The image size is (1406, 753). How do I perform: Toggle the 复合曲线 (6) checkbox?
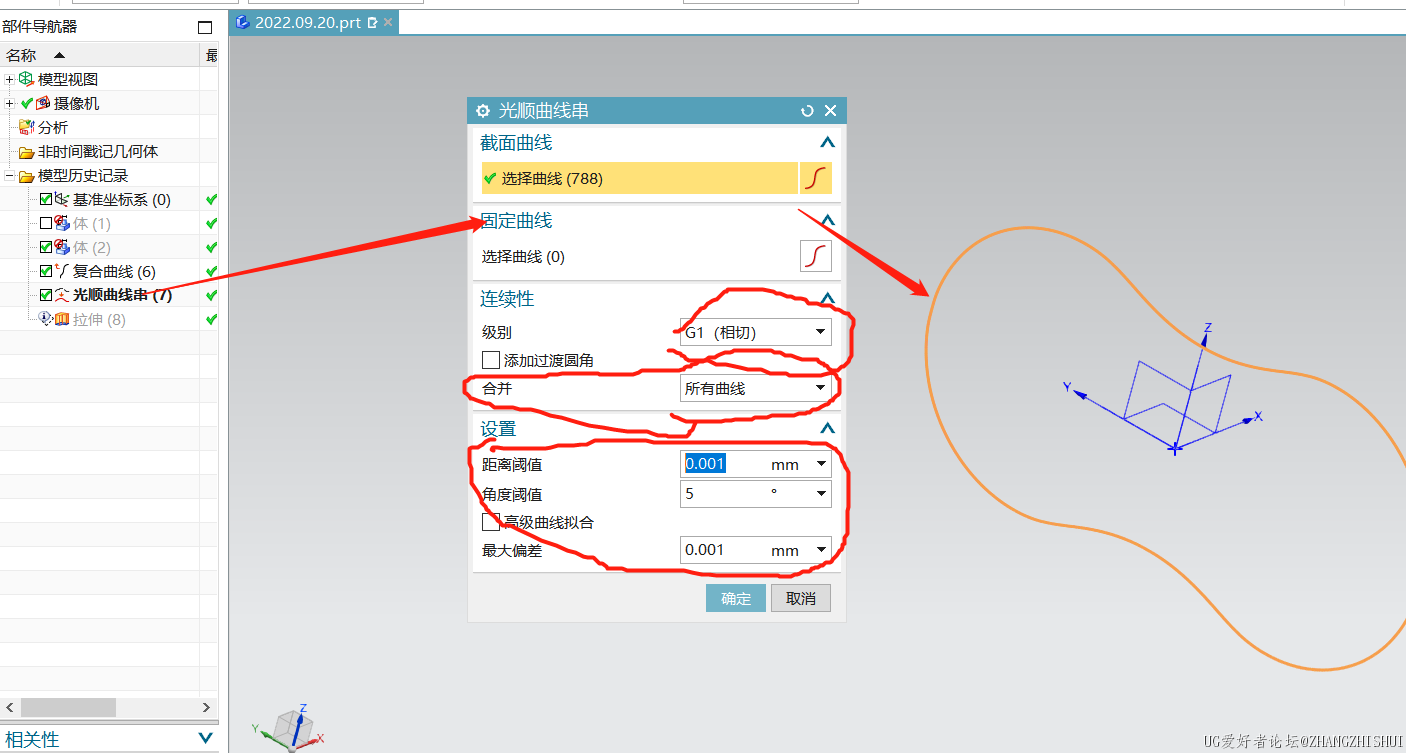point(46,271)
